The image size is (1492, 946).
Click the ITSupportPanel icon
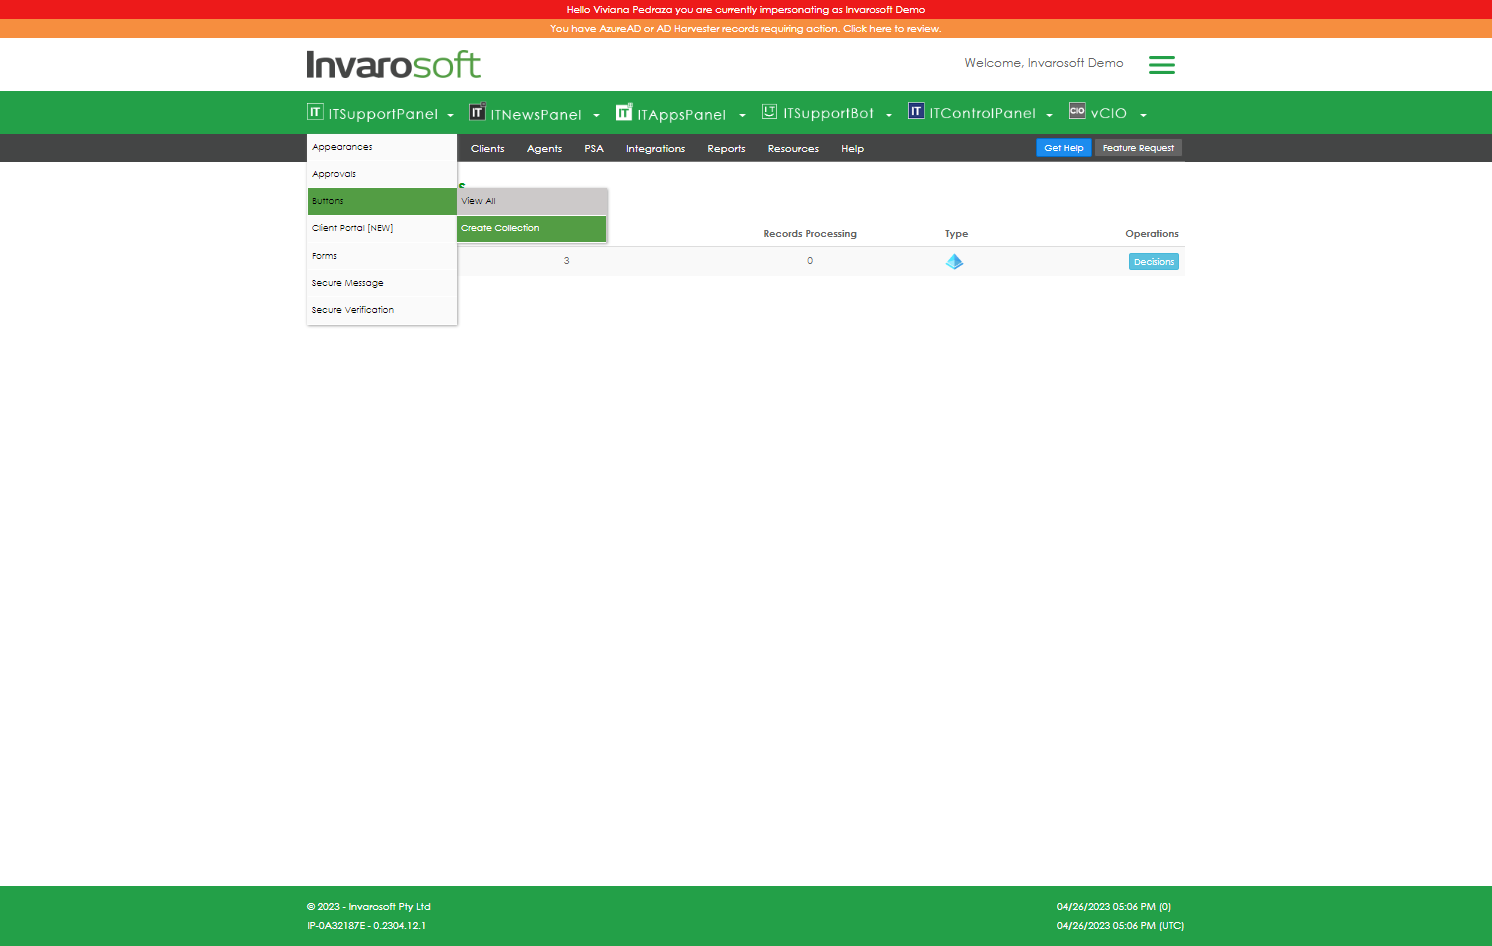(x=315, y=112)
